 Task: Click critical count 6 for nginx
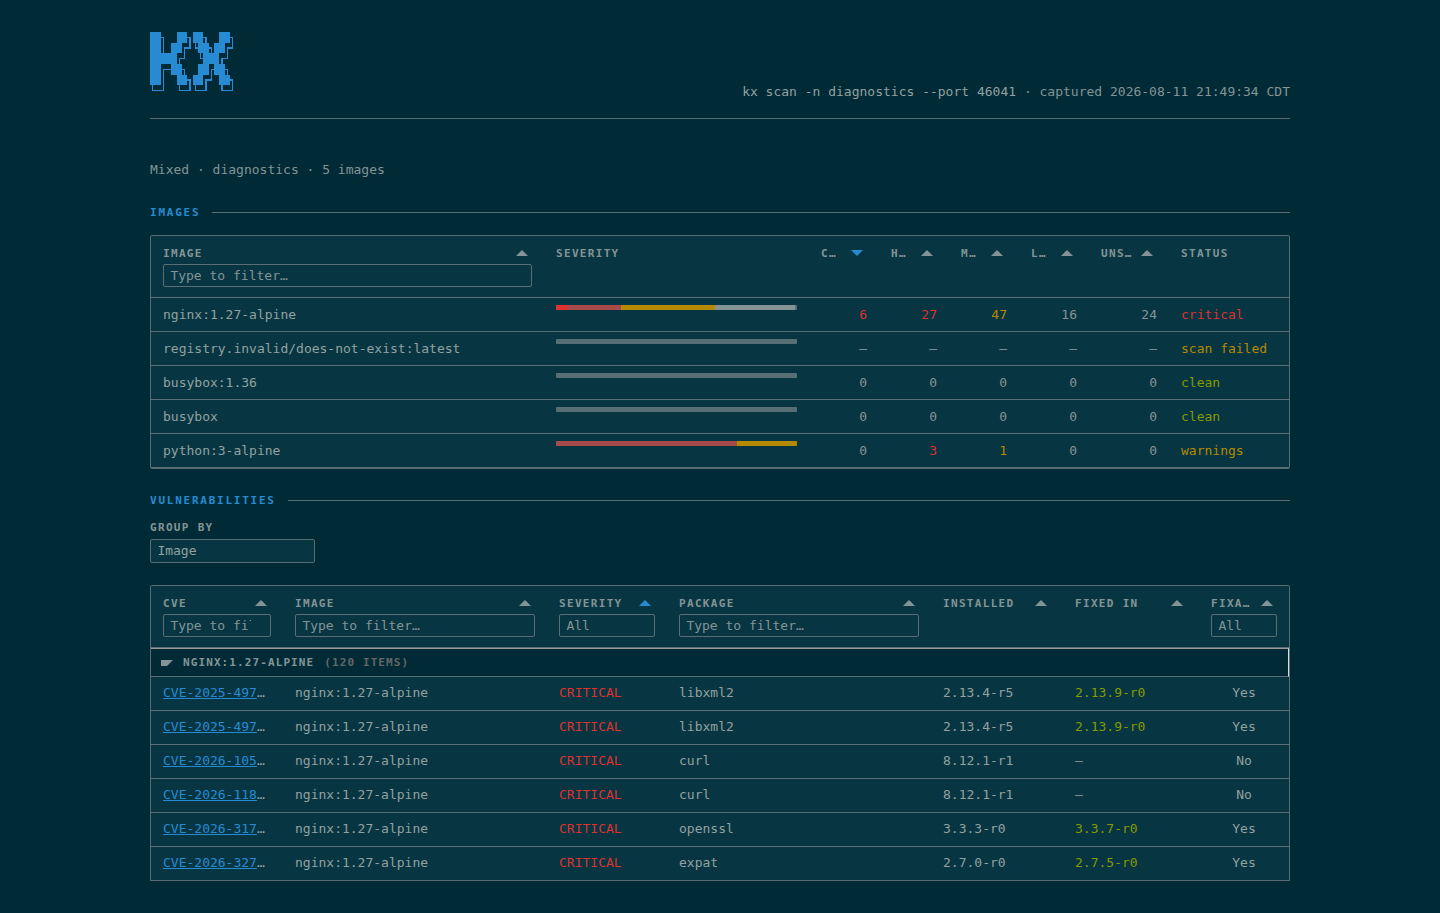click(863, 315)
